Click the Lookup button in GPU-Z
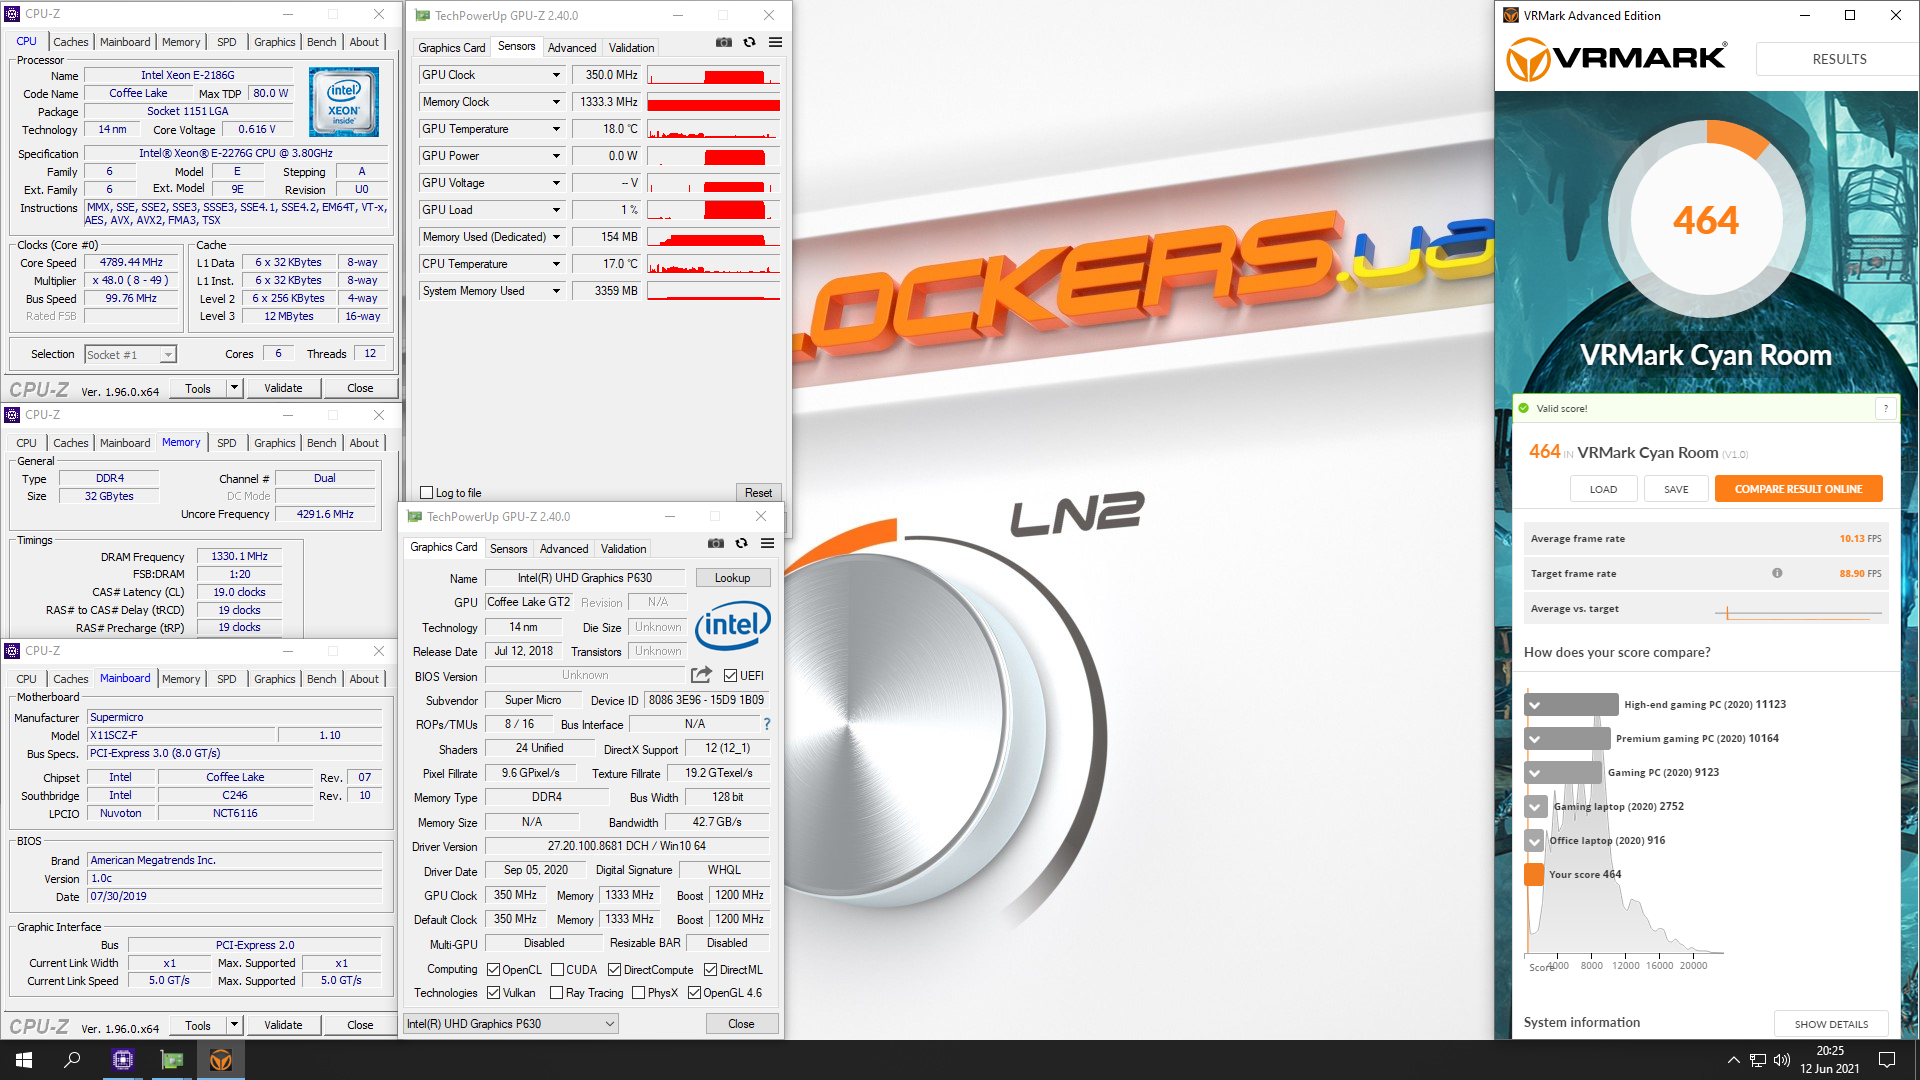The width and height of the screenshot is (1920, 1080). [x=732, y=578]
